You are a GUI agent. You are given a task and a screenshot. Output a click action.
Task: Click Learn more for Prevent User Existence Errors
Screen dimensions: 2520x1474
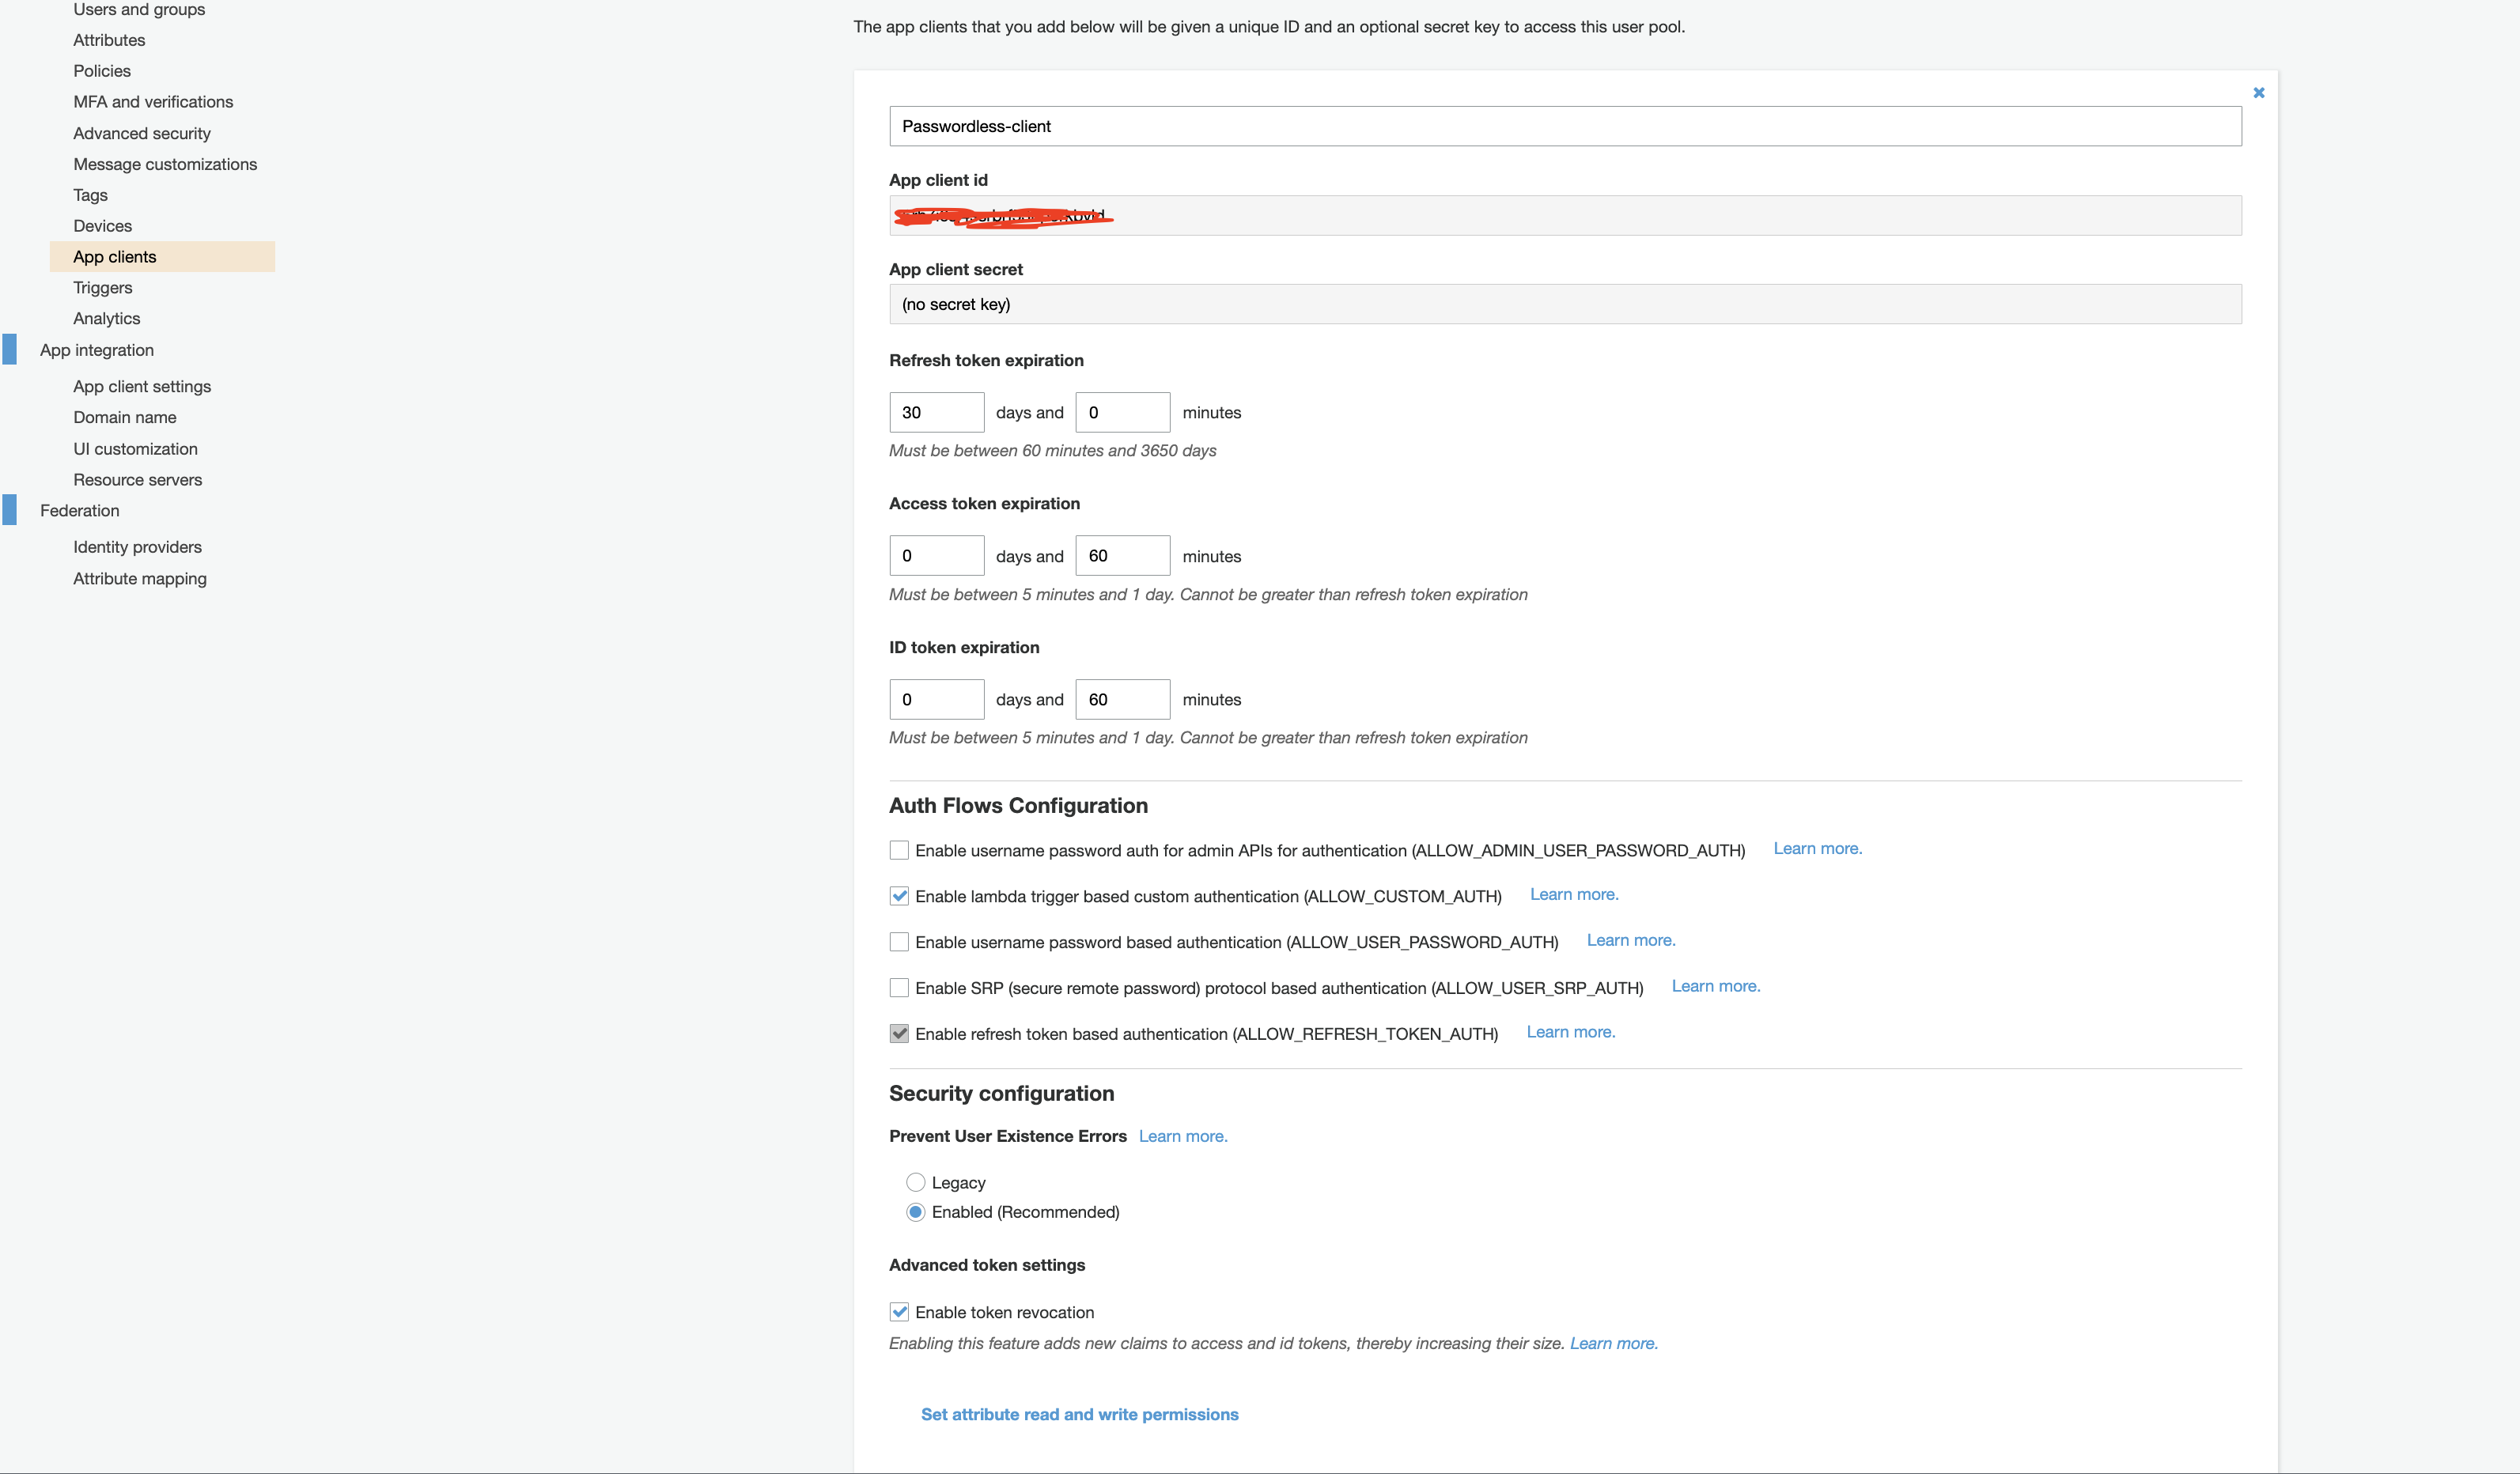(x=1182, y=1137)
